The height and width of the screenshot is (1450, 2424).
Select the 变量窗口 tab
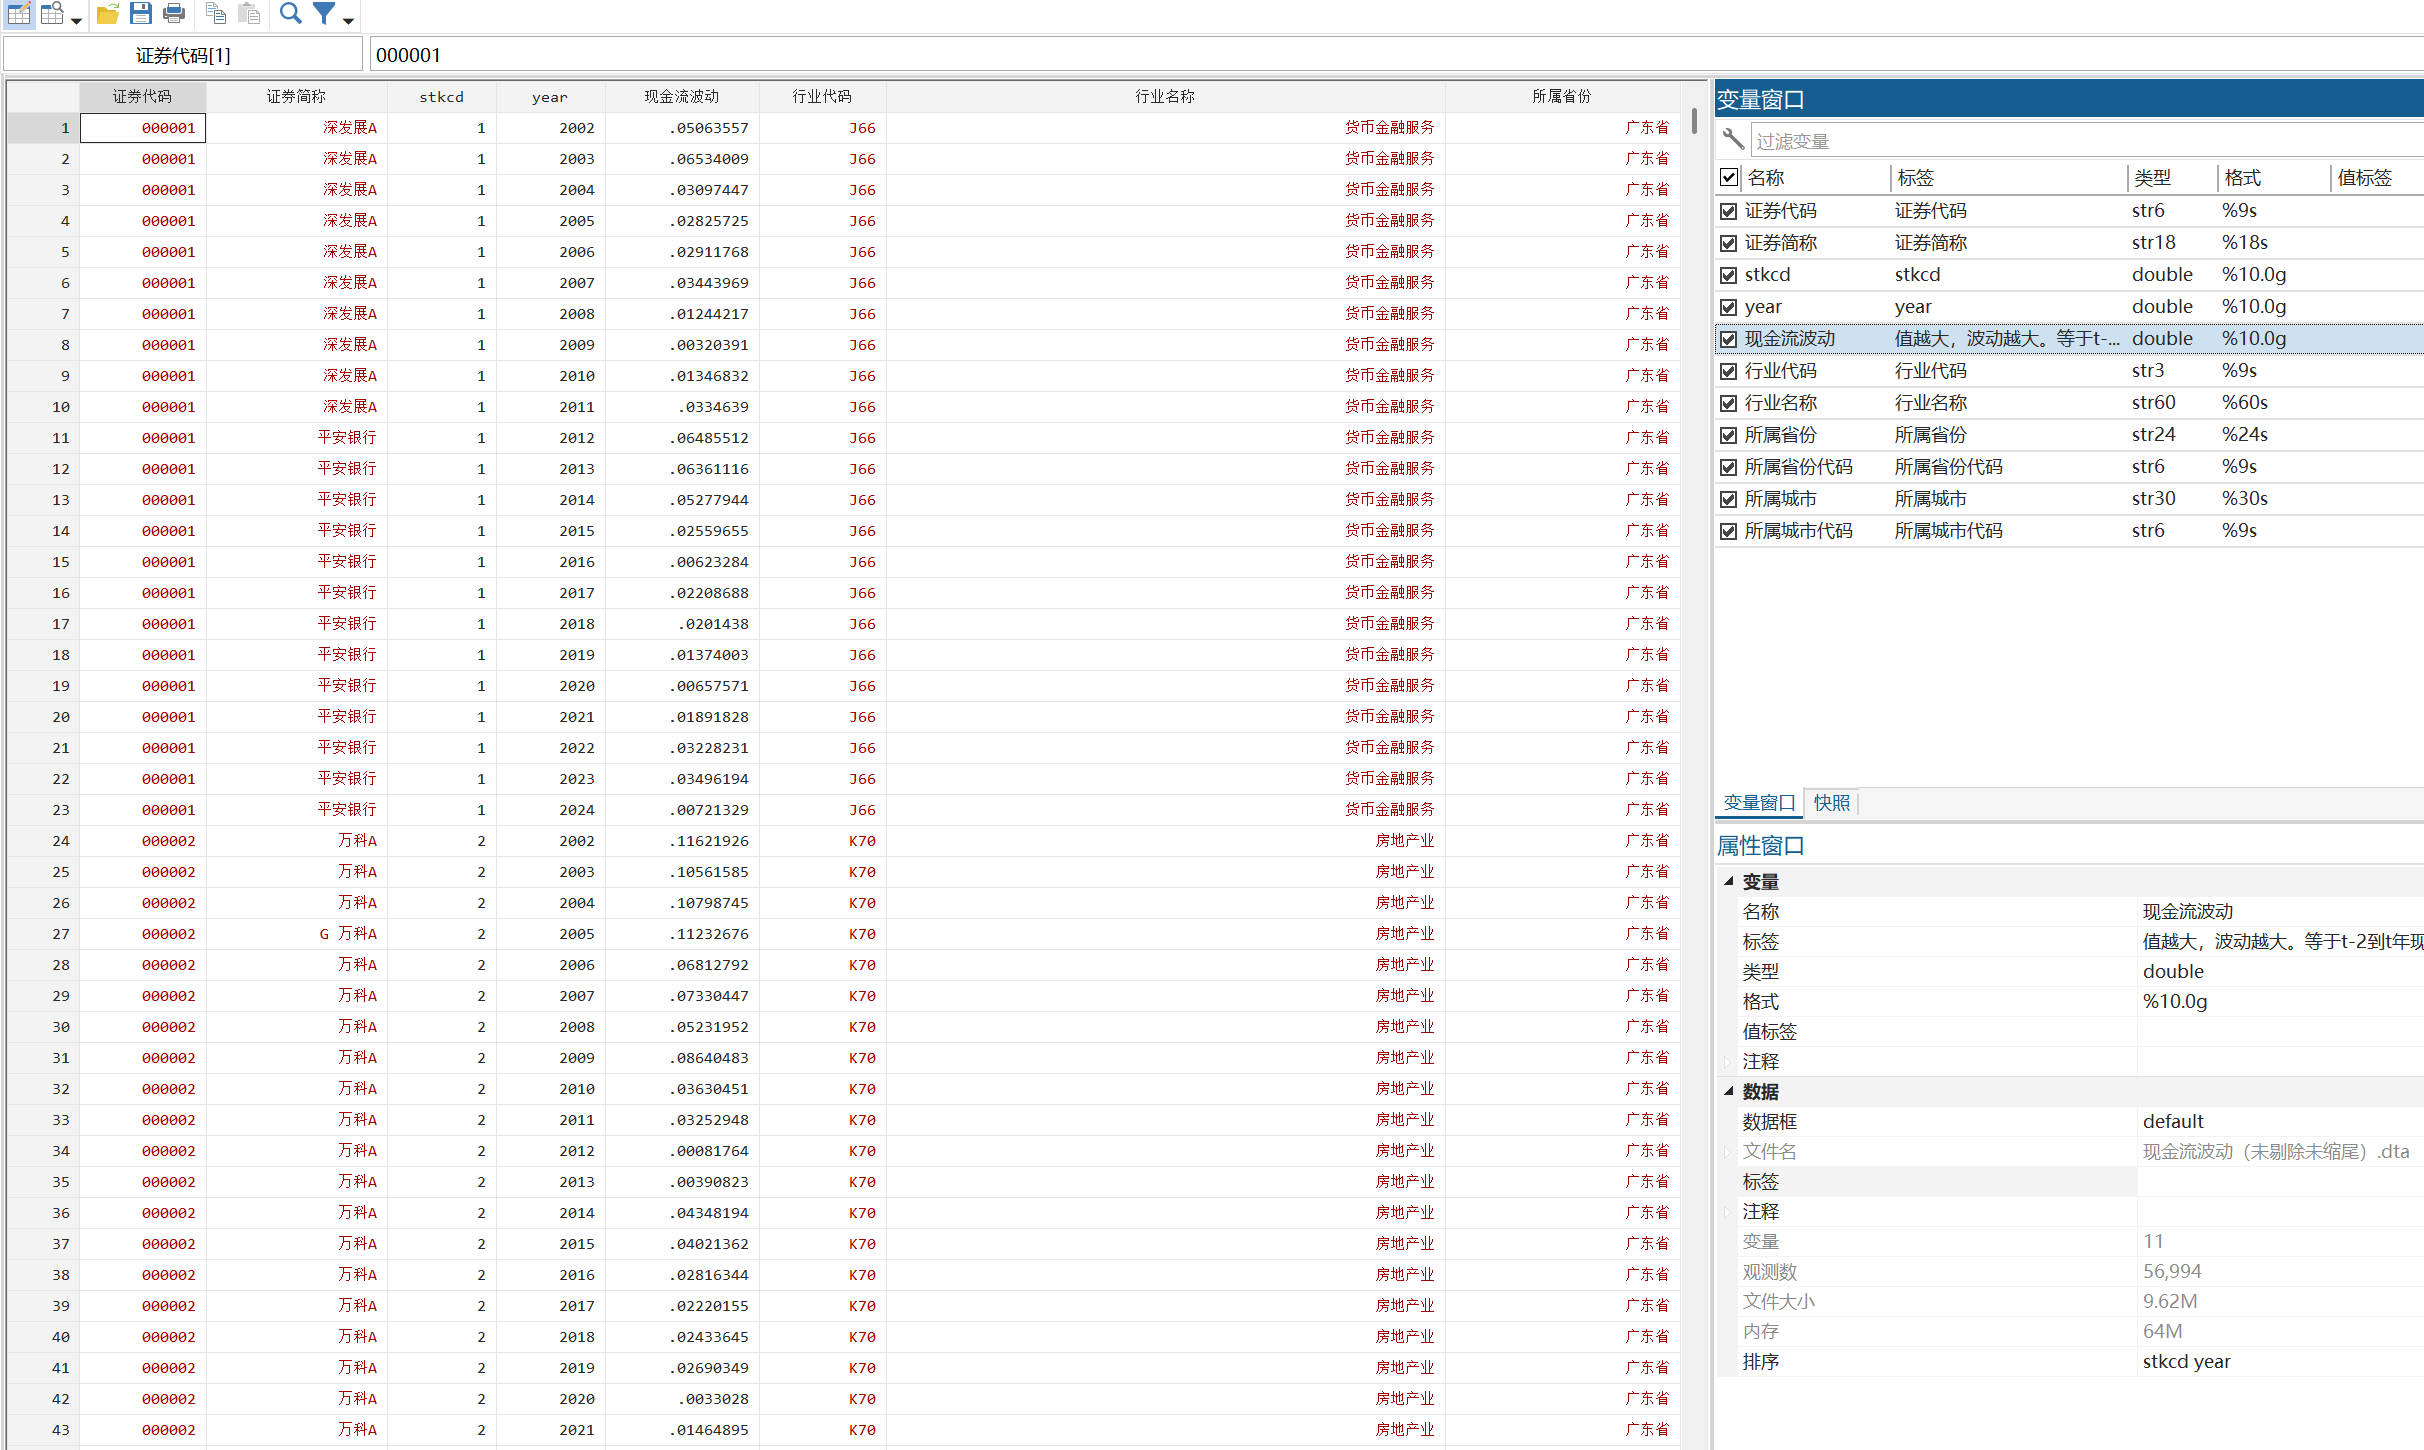tap(1759, 803)
